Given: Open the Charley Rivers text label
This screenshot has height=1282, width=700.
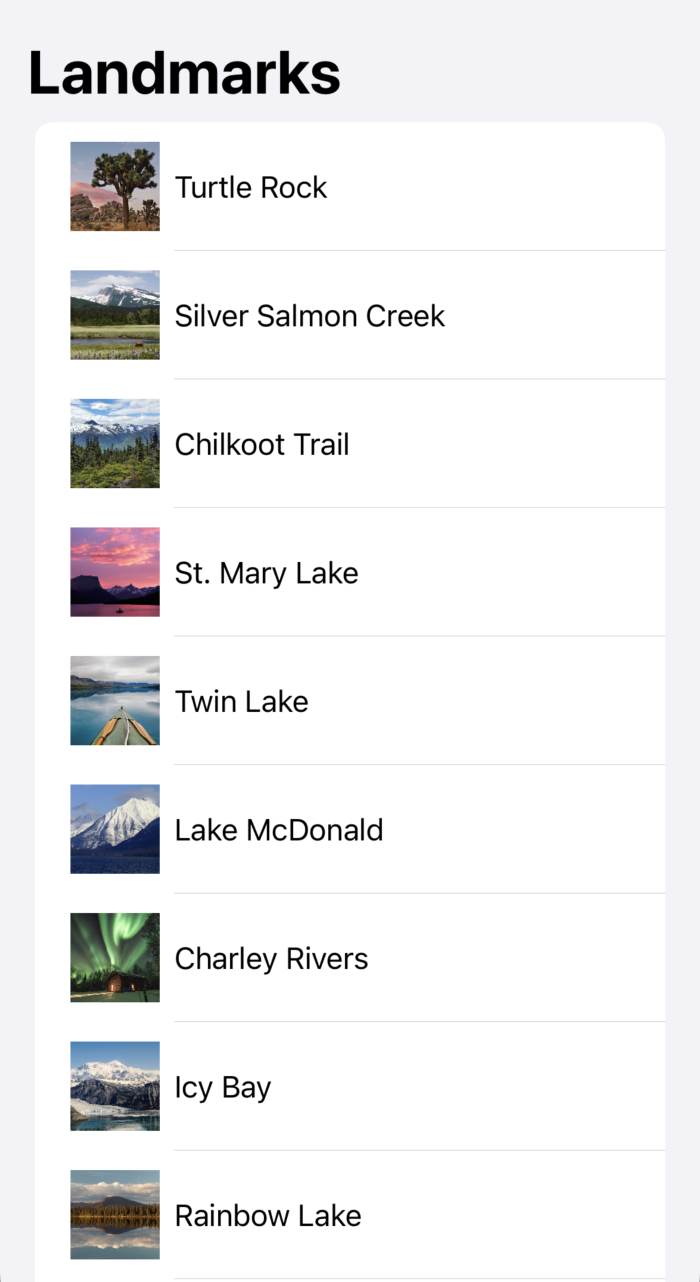Looking at the screenshot, I should (271, 958).
